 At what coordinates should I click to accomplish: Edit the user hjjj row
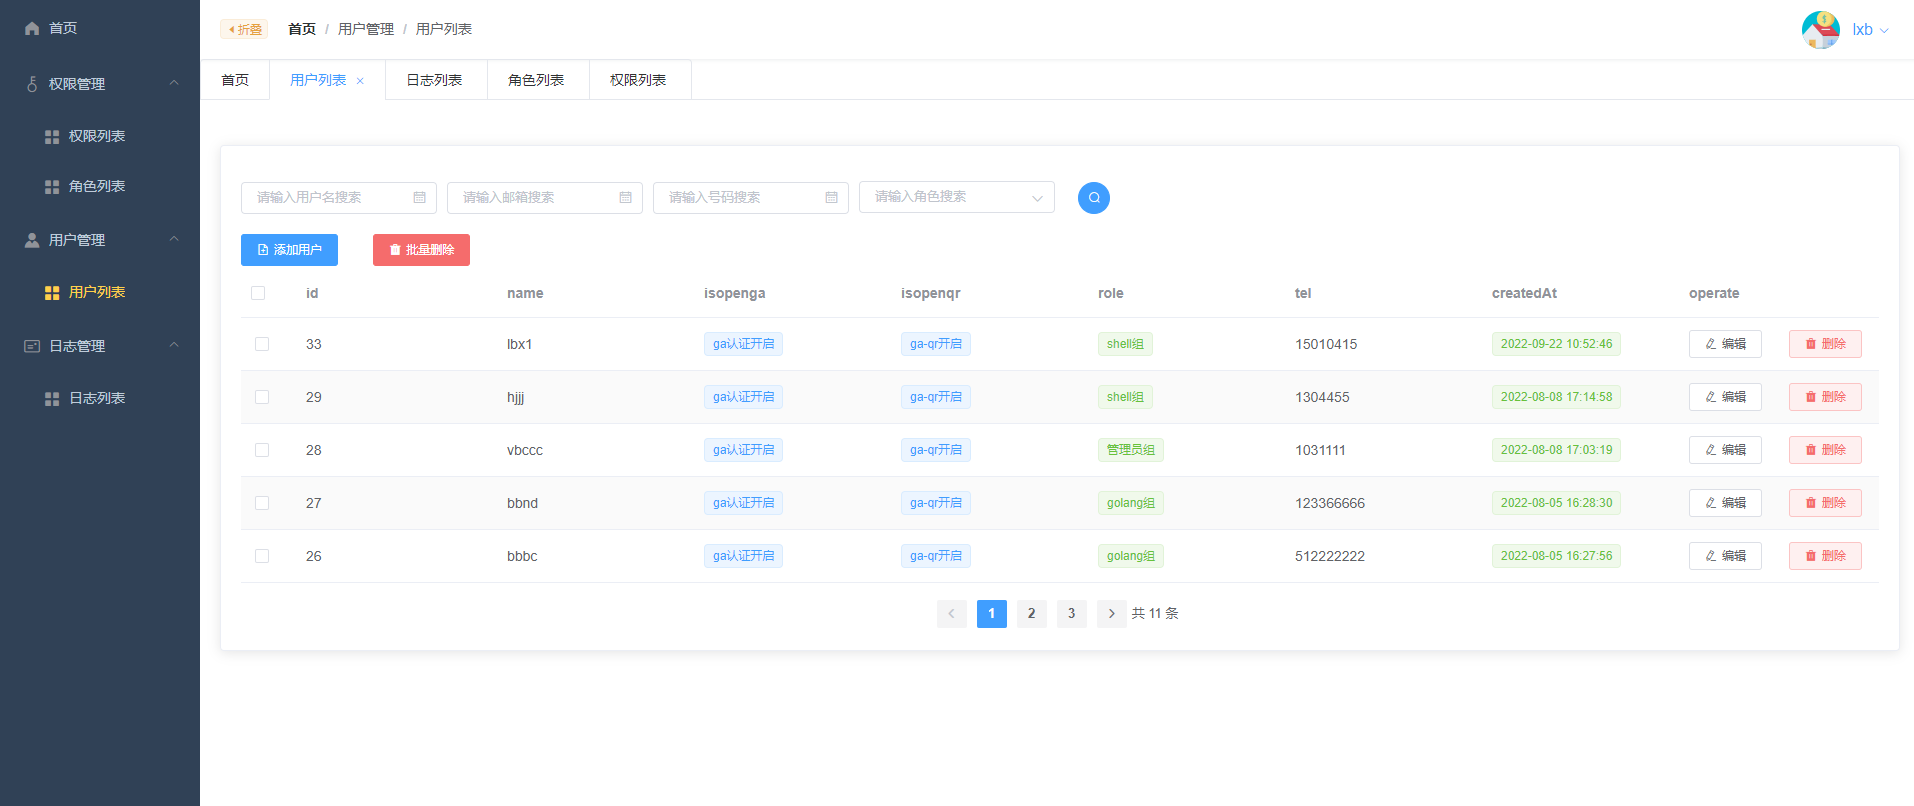tap(1725, 397)
